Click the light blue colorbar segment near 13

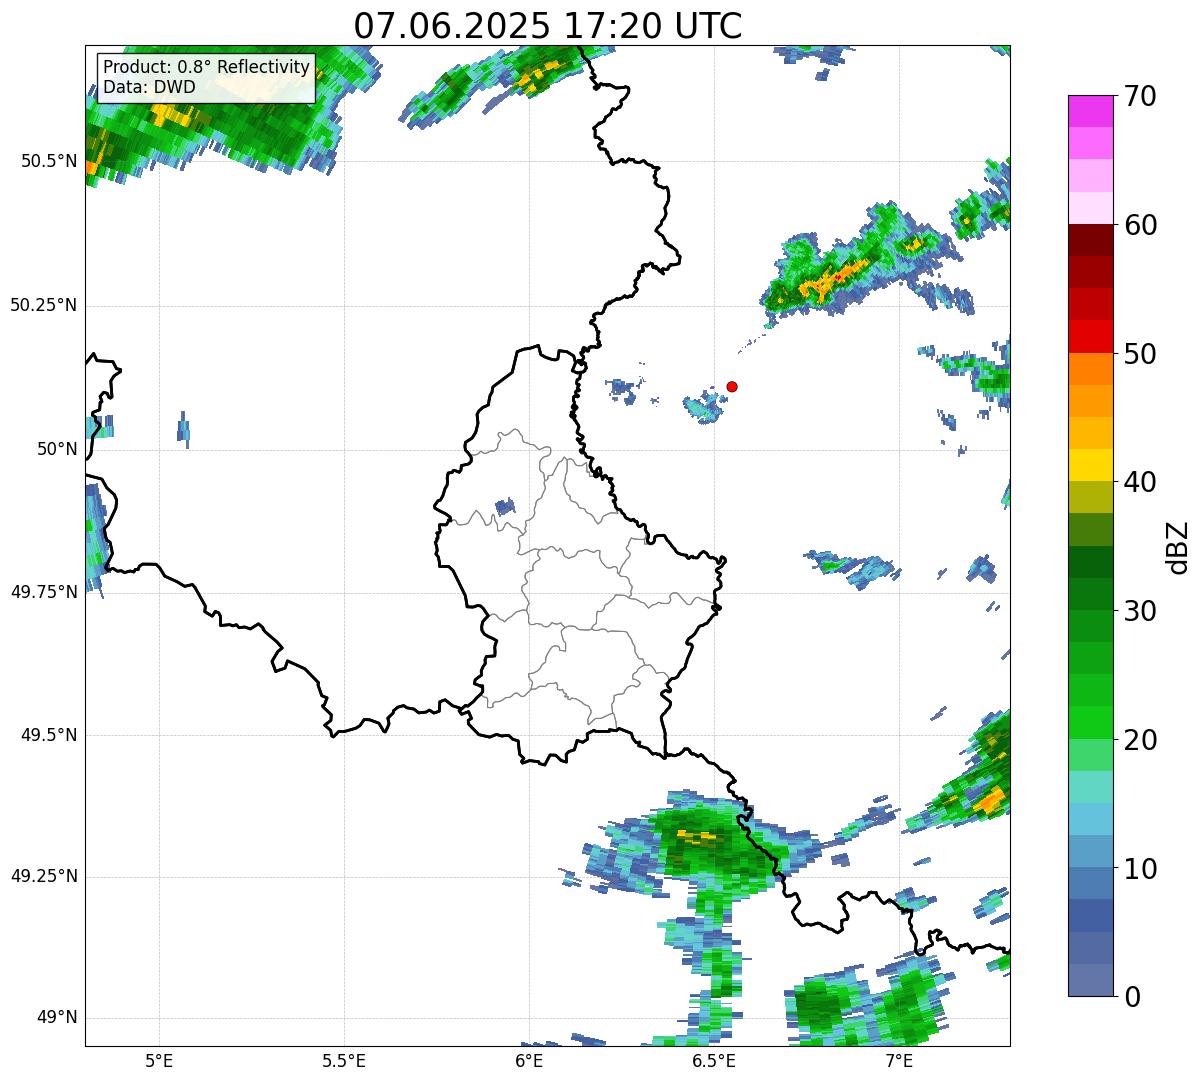coord(1090,819)
